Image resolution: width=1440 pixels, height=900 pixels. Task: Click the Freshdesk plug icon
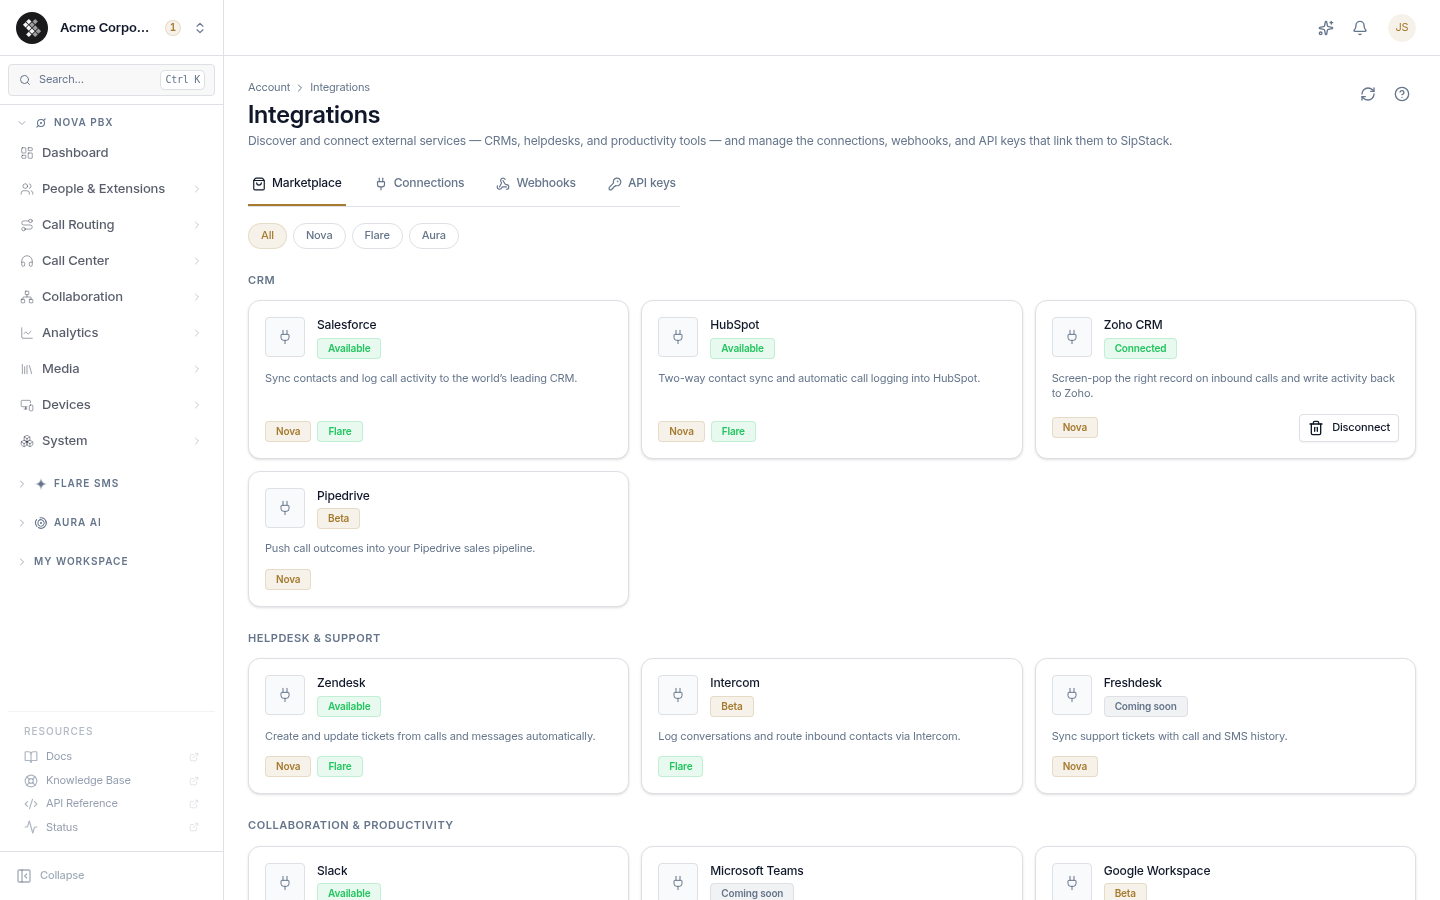point(1072,695)
